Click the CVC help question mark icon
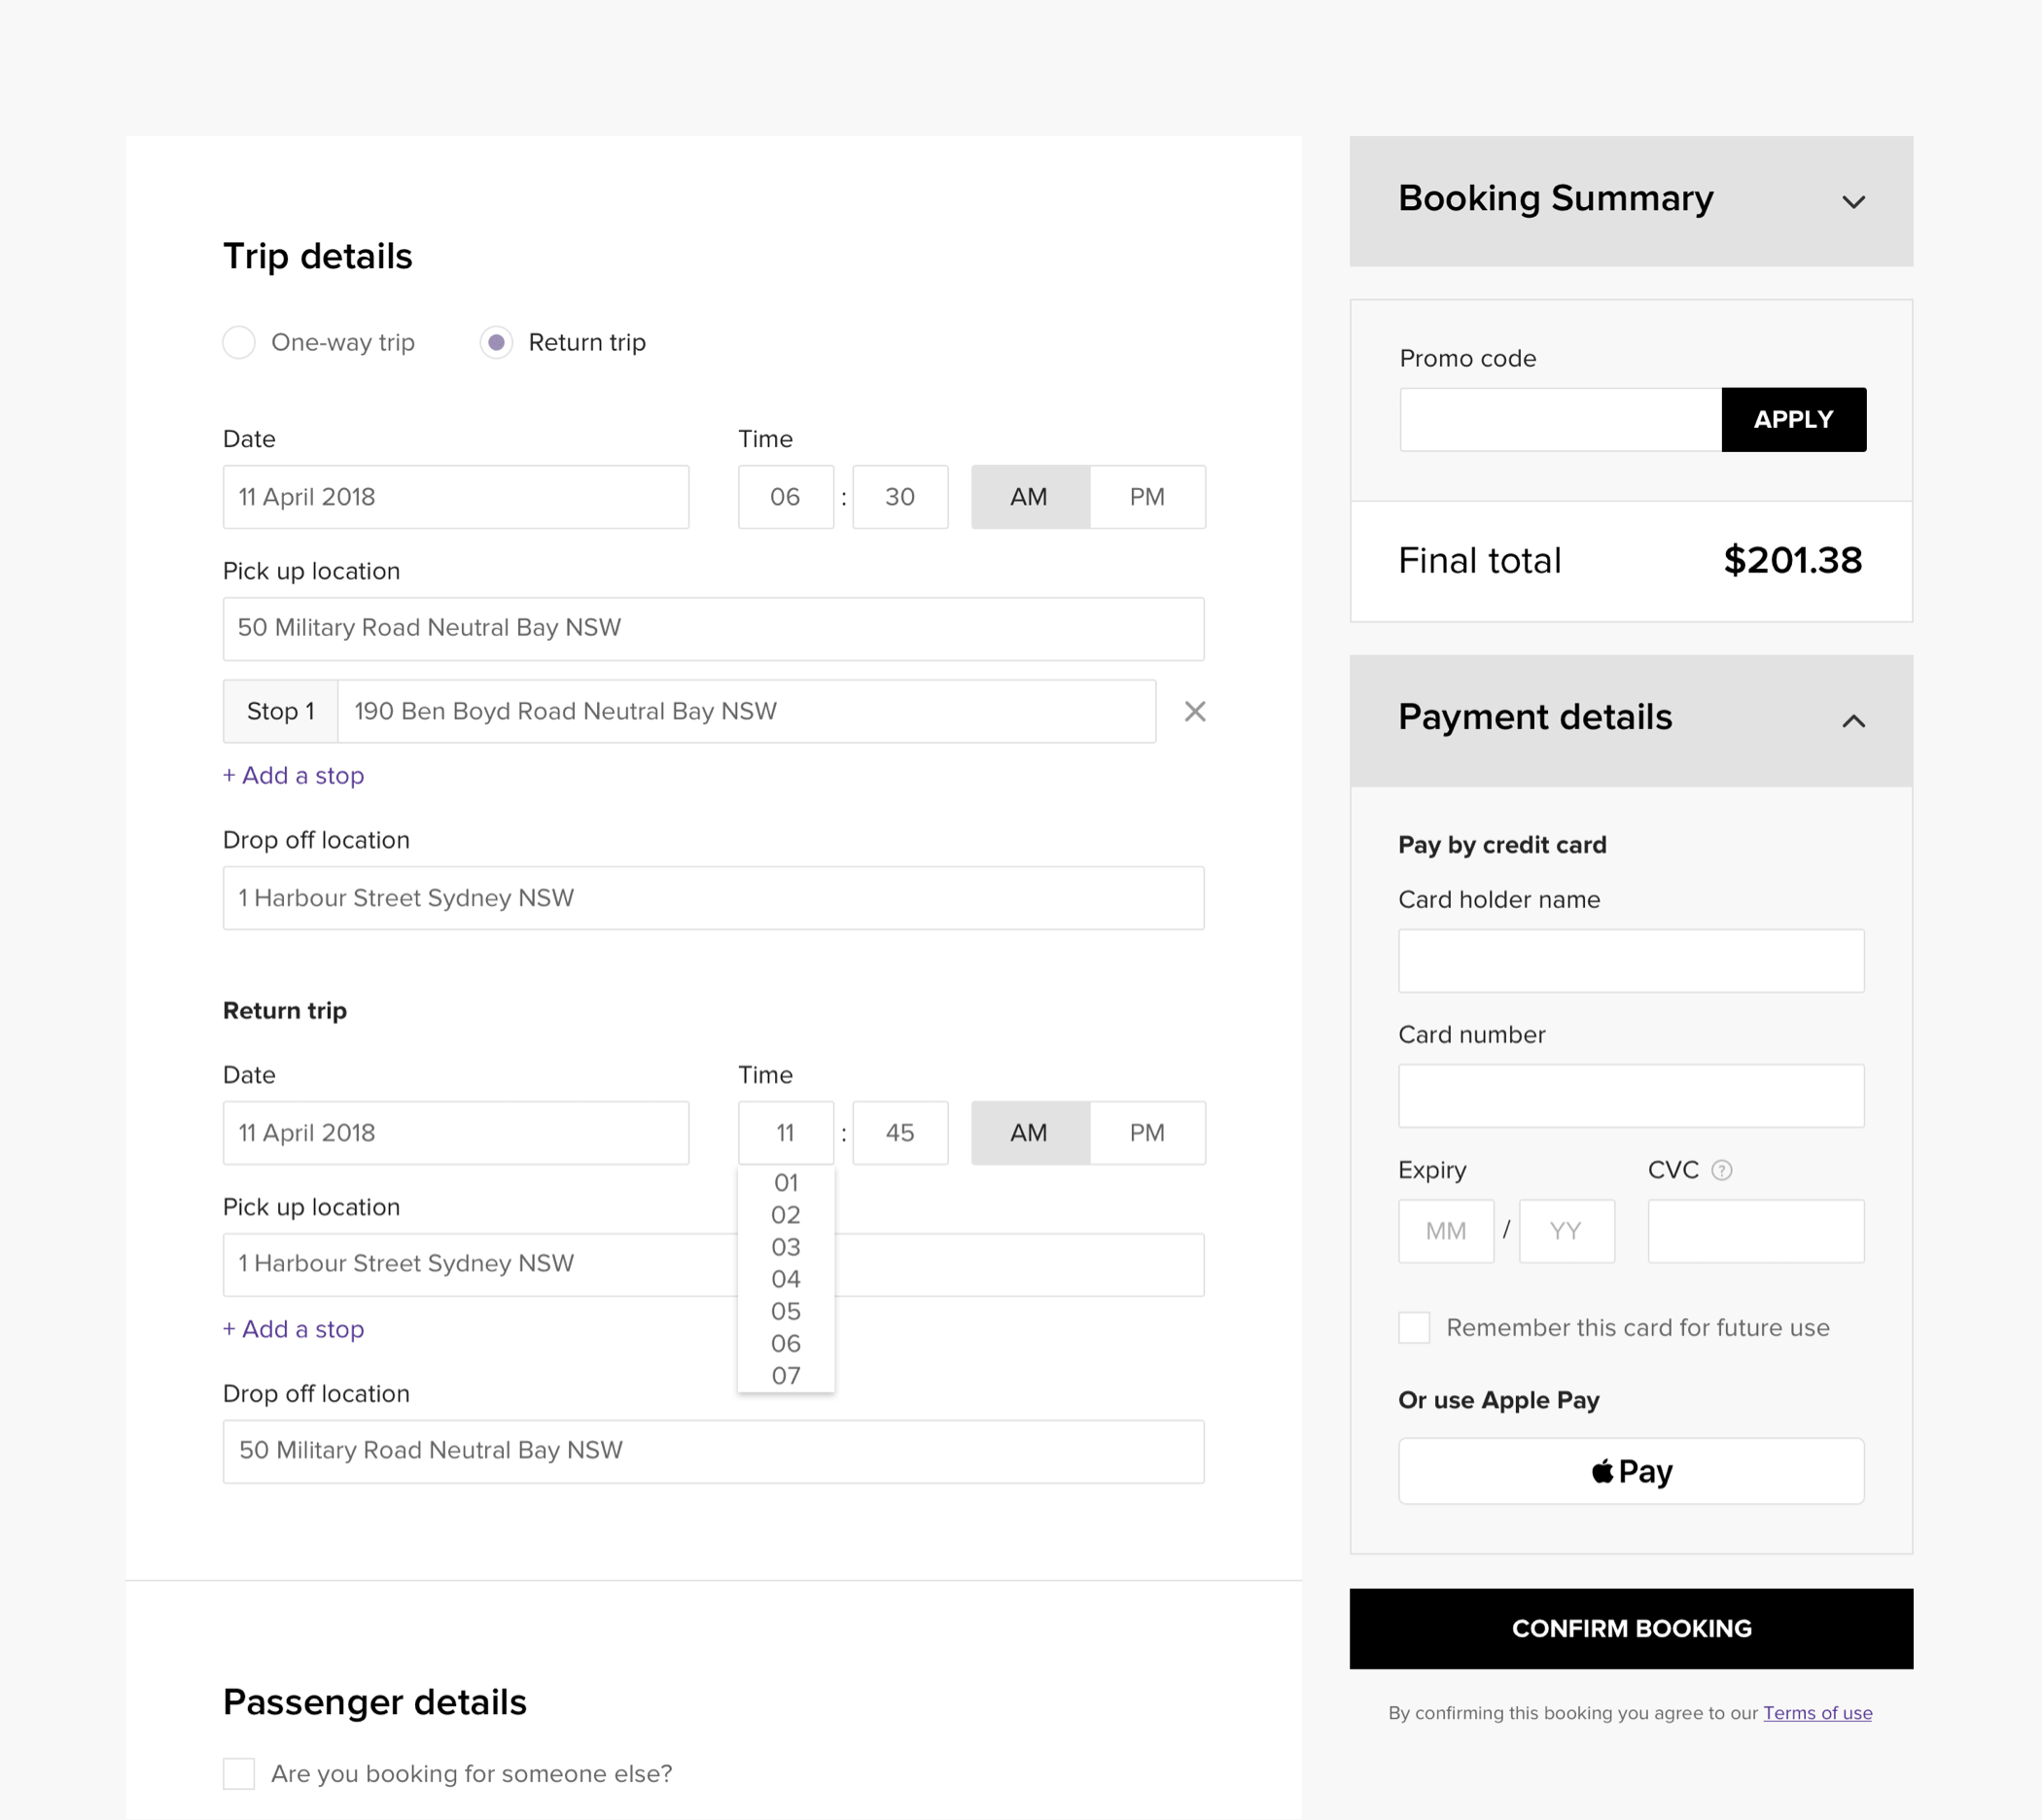This screenshot has height=1820, width=2042. click(x=1721, y=1170)
